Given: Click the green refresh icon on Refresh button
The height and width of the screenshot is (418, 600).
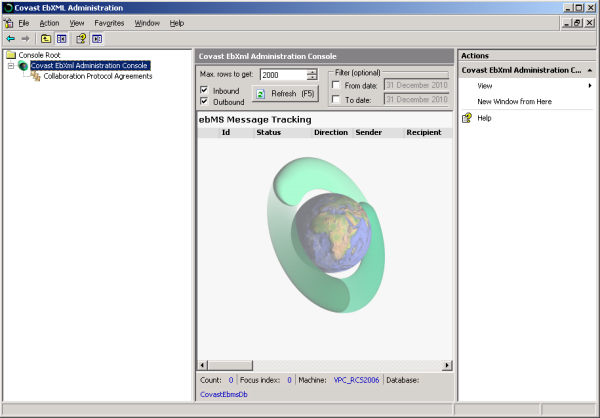Looking at the screenshot, I should point(261,94).
